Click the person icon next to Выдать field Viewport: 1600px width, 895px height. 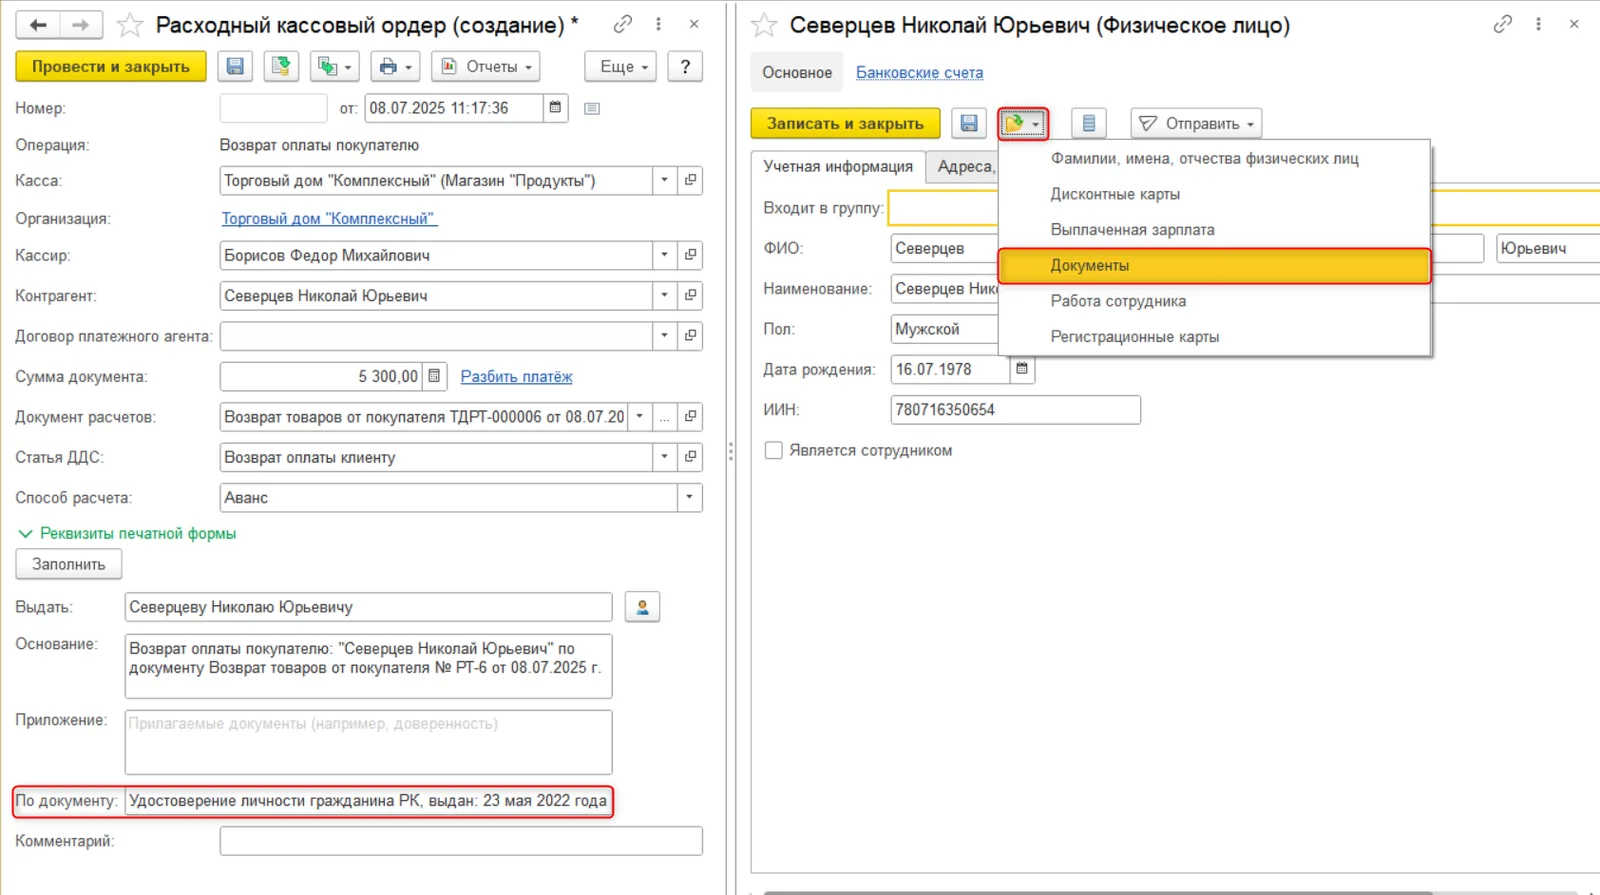(x=642, y=607)
